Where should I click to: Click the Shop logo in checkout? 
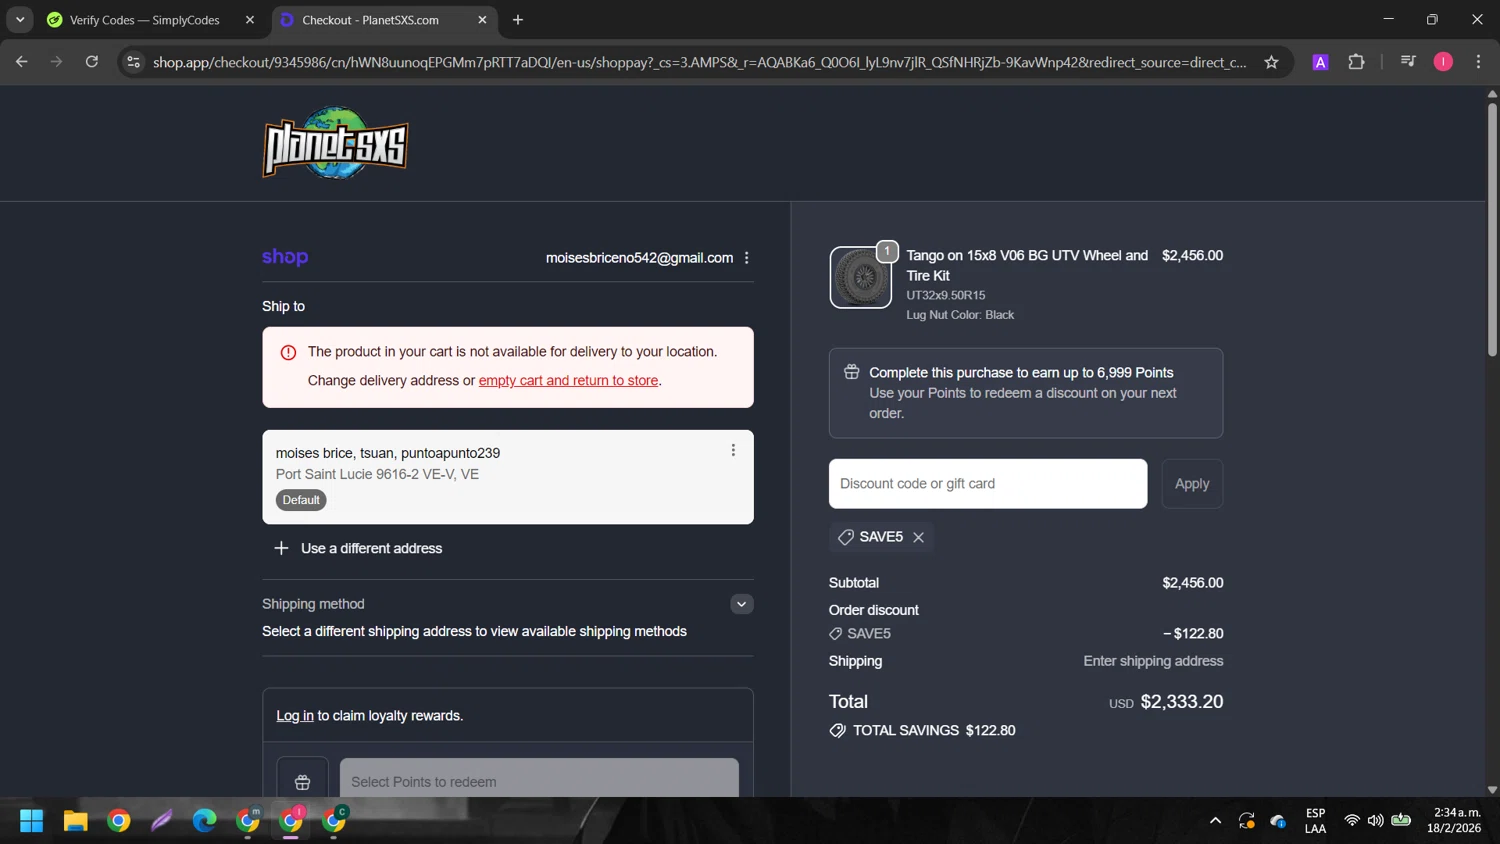[x=285, y=257]
